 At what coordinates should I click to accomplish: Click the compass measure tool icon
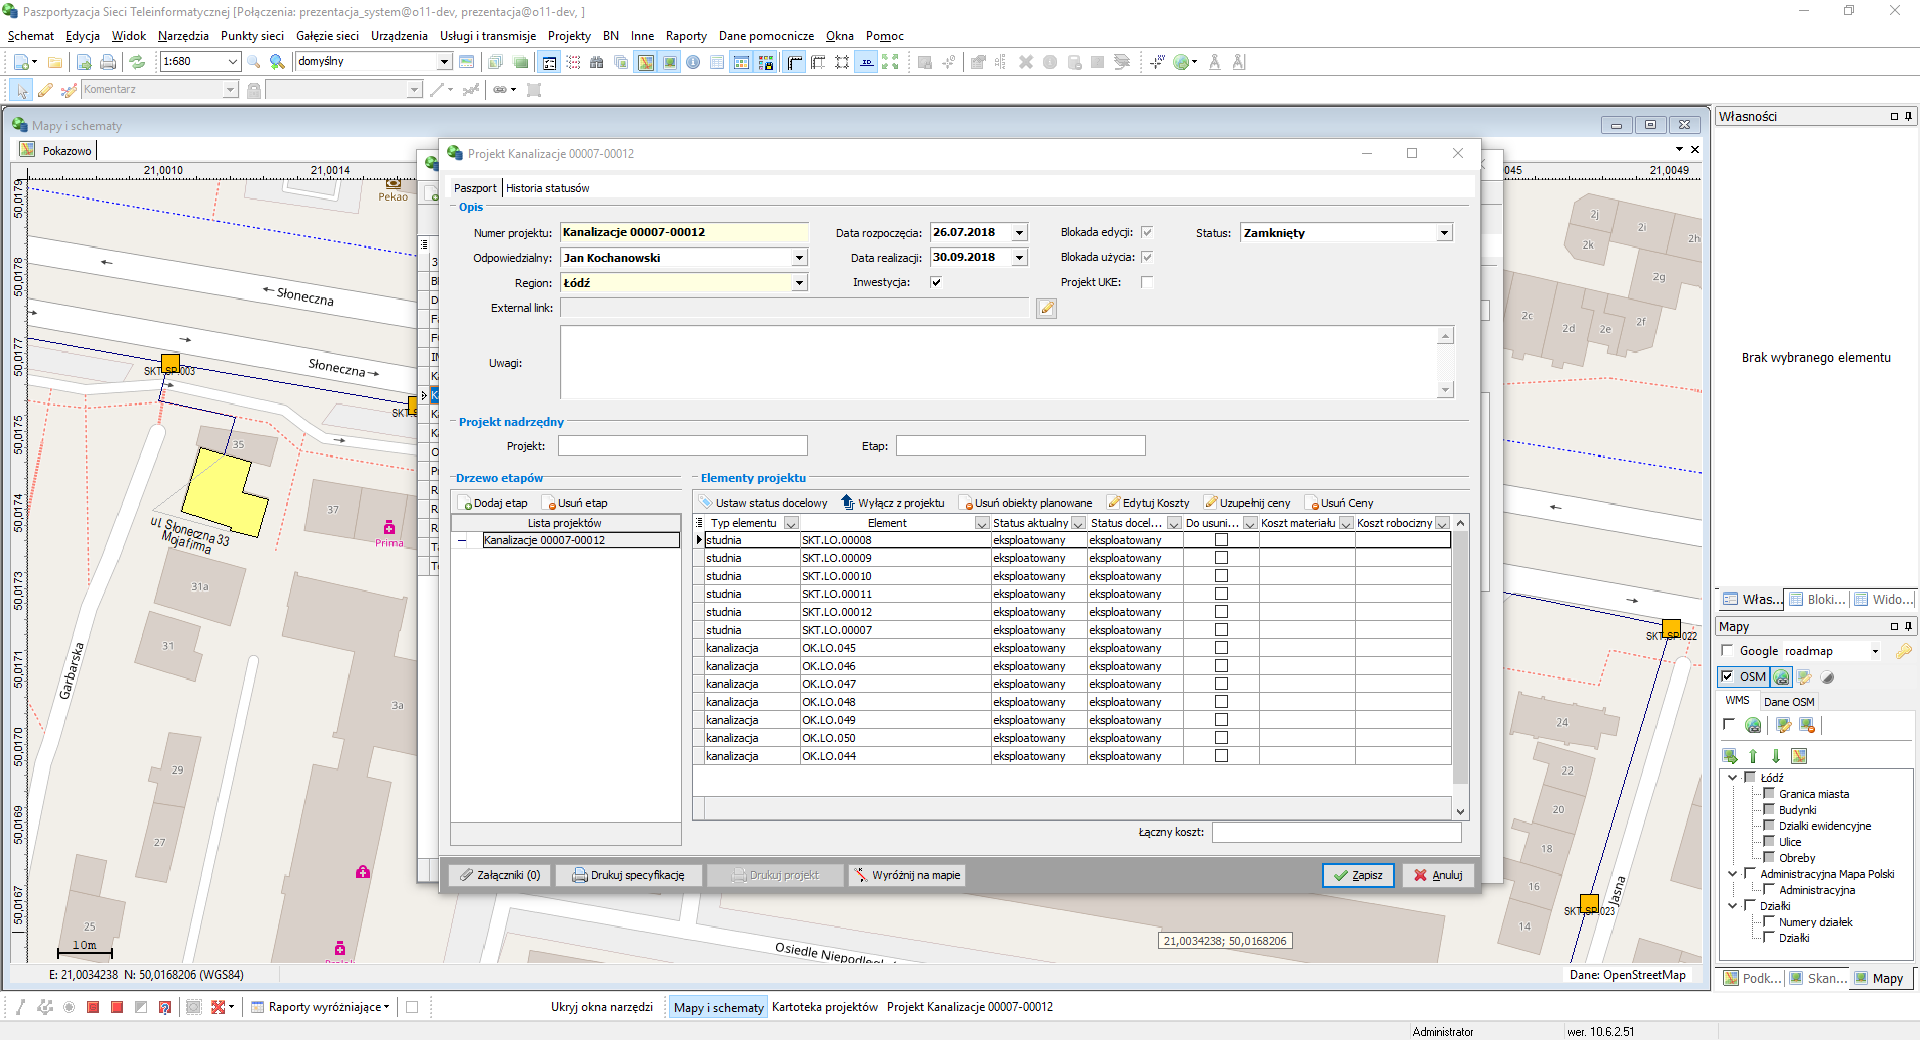(x=1215, y=62)
